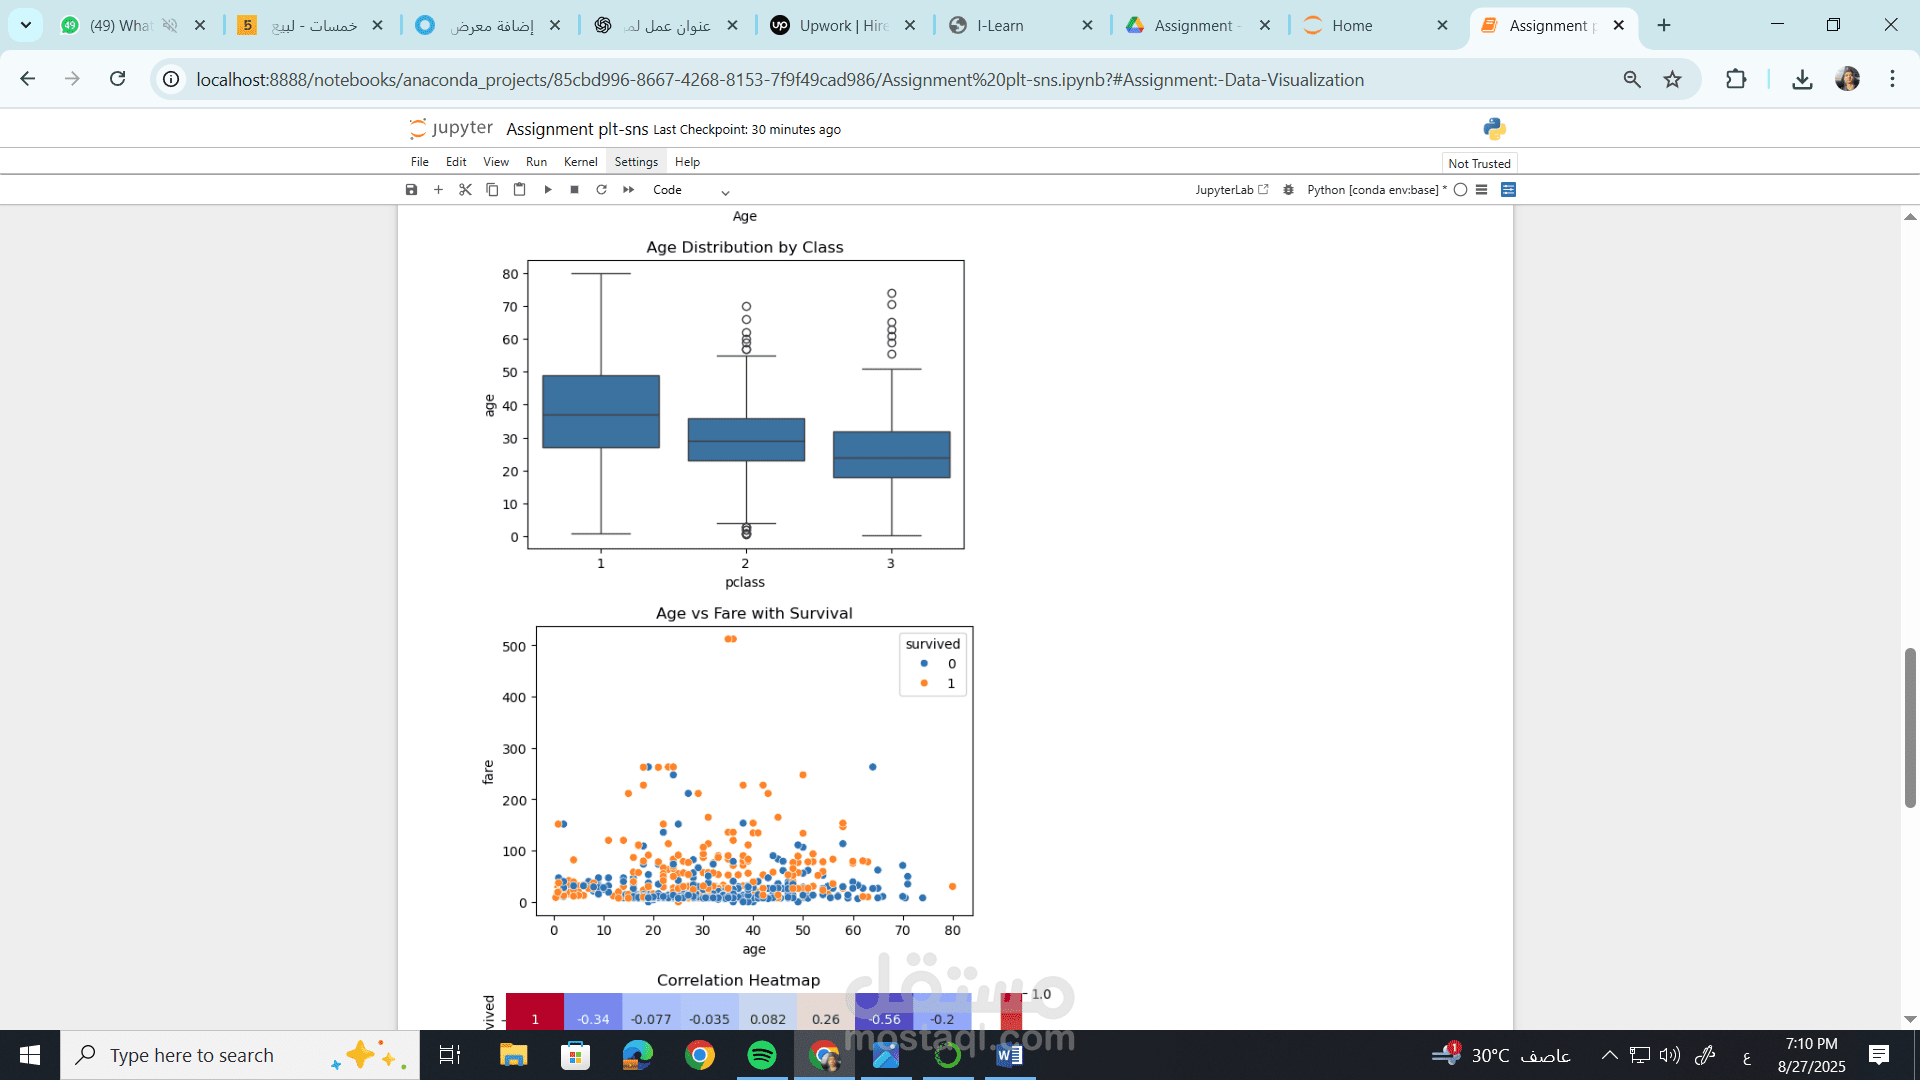This screenshot has height=1080, width=1920.
Task: Expand the Chrome tab search chevron
Action: 25,25
